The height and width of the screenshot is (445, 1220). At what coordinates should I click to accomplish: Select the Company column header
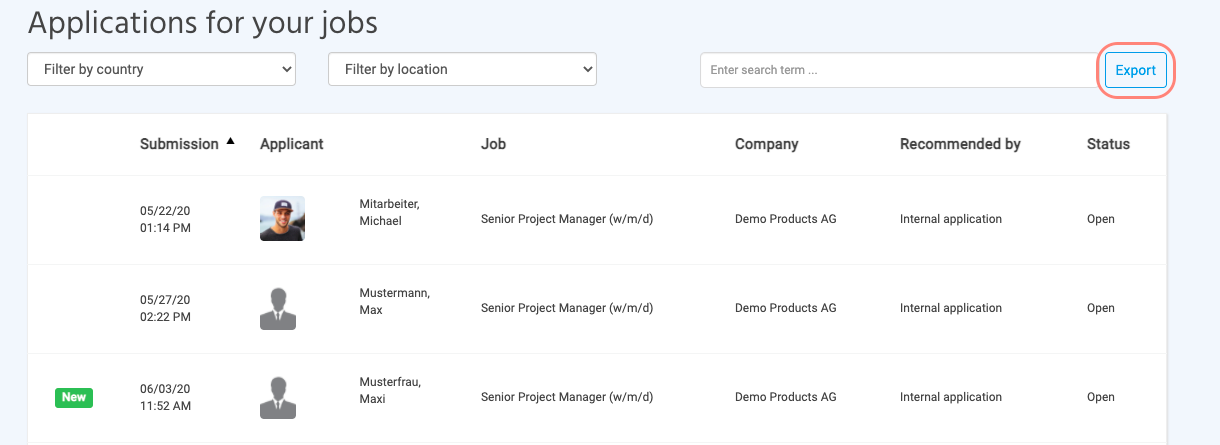pyautogui.click(x=766, y=144)
